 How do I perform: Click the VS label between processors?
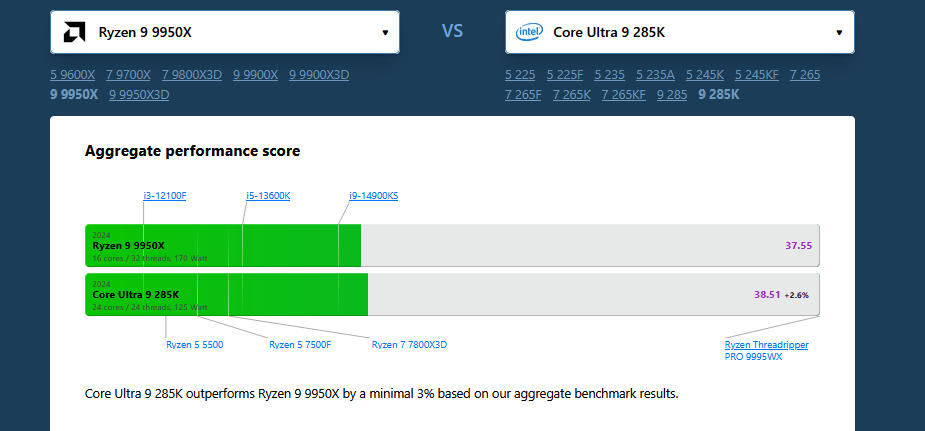point(452,31)
